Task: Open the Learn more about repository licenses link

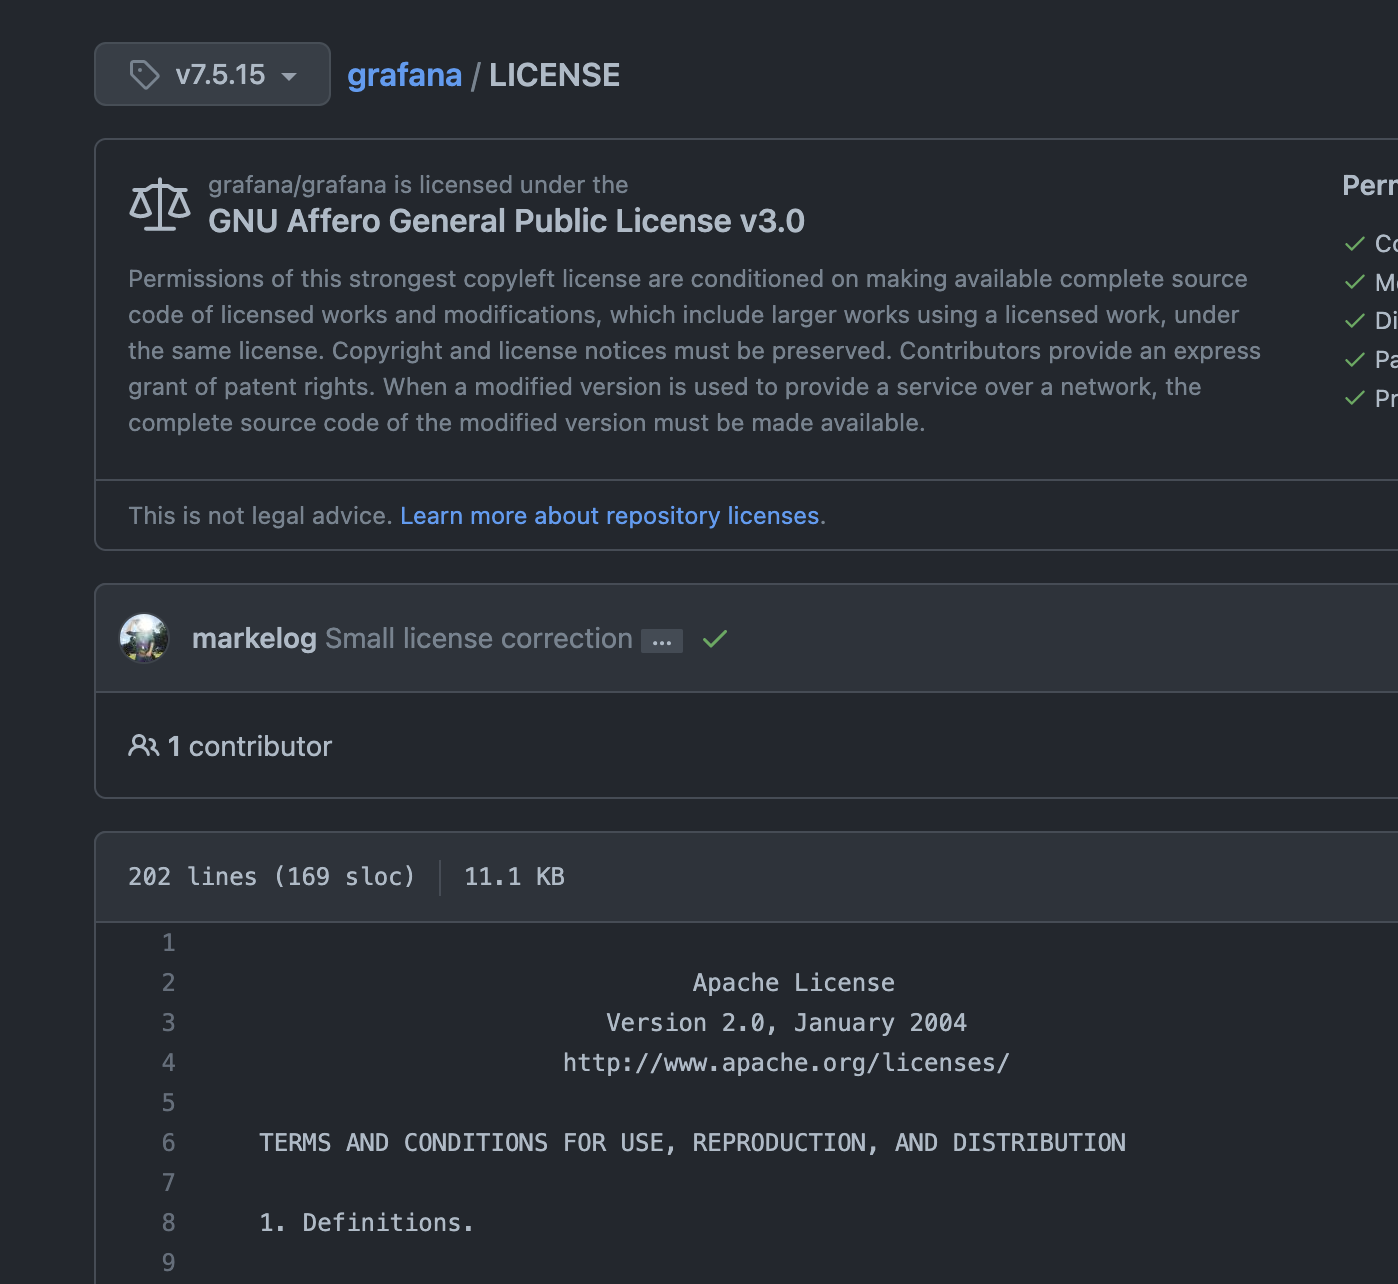Action: tap(610, 516)
